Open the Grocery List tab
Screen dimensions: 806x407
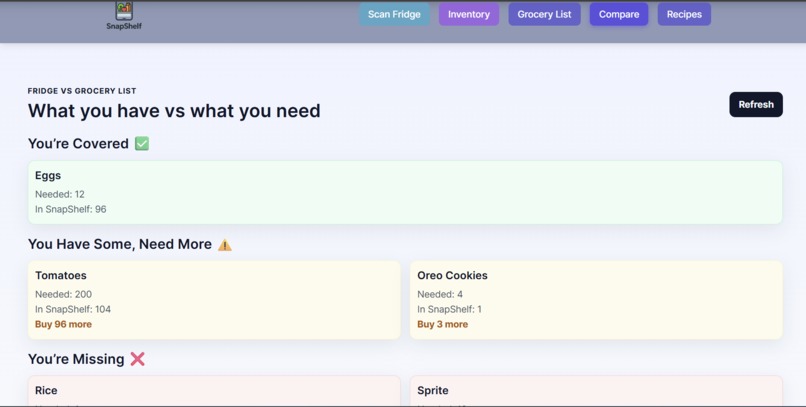click(544, 14)
